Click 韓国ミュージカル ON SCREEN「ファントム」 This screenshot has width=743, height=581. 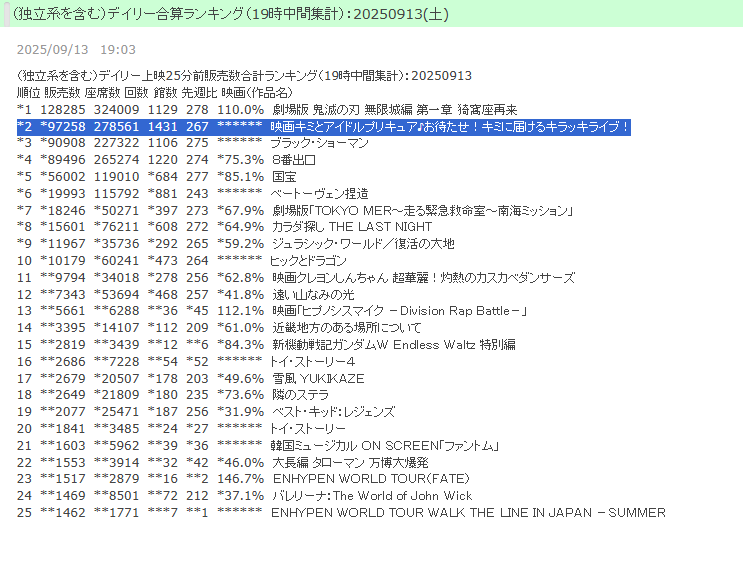click(384, 446)
